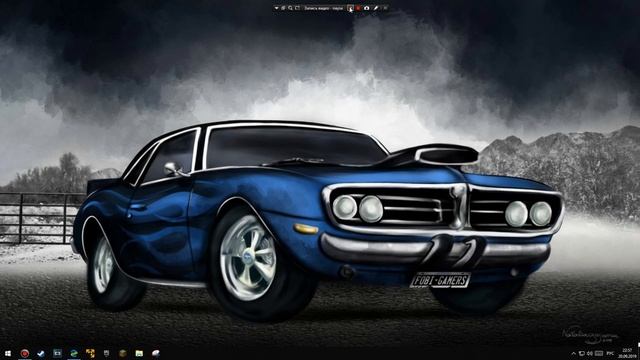
Task: Click the recording status label in top toolbar
Action: pos(324,8)
